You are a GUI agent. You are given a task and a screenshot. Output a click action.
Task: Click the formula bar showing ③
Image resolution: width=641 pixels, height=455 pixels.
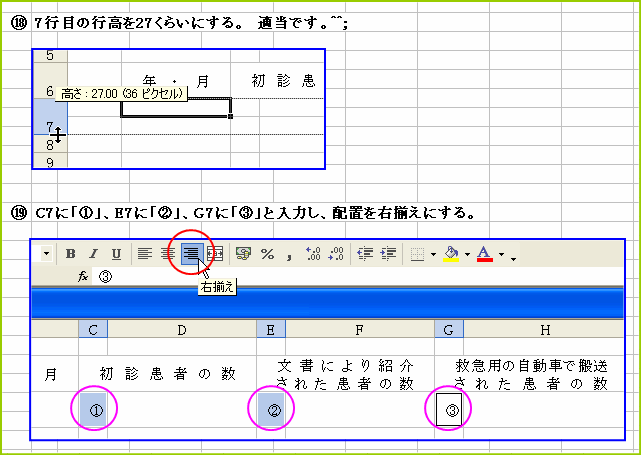357,277
